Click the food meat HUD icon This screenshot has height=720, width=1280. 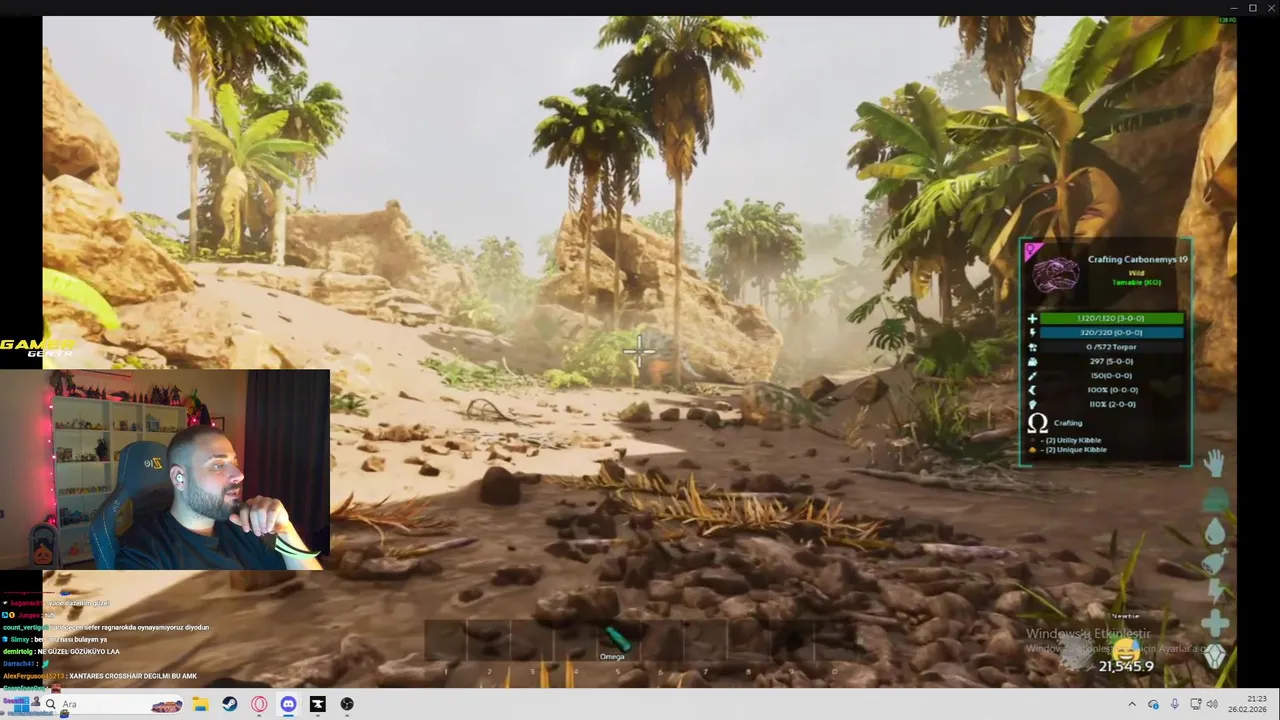1214,564
